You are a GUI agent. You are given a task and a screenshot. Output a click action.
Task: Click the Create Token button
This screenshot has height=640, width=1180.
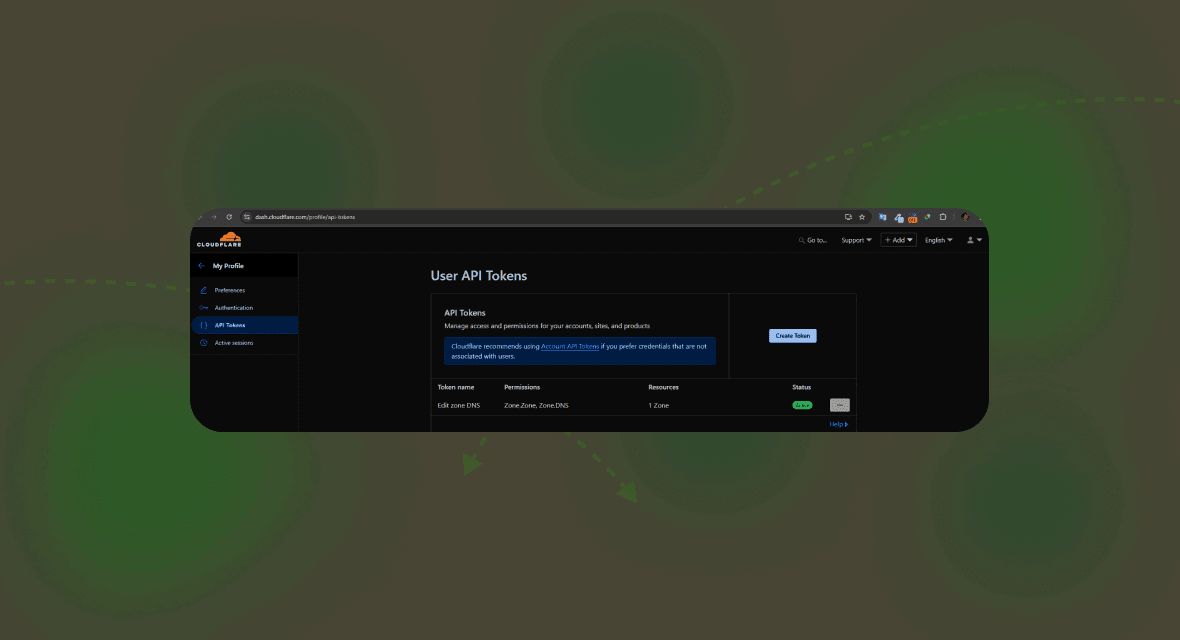792,336
